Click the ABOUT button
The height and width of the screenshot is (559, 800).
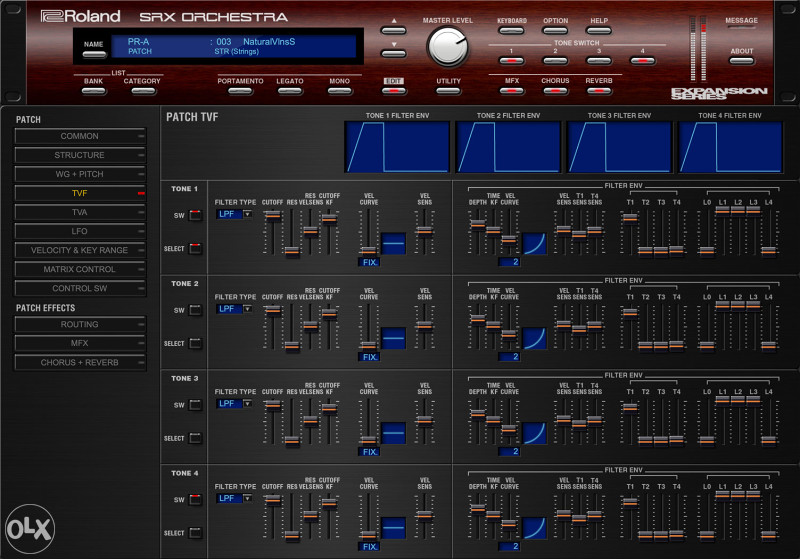[x=741, y=61]
